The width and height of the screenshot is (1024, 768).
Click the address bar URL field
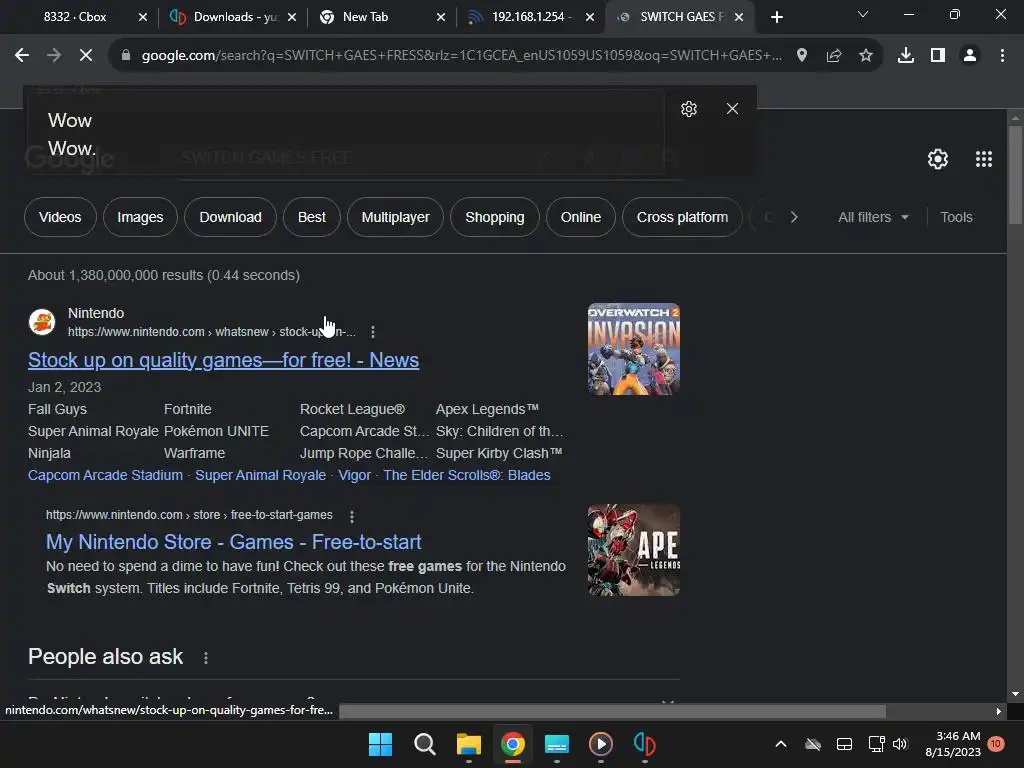(461, 56)
